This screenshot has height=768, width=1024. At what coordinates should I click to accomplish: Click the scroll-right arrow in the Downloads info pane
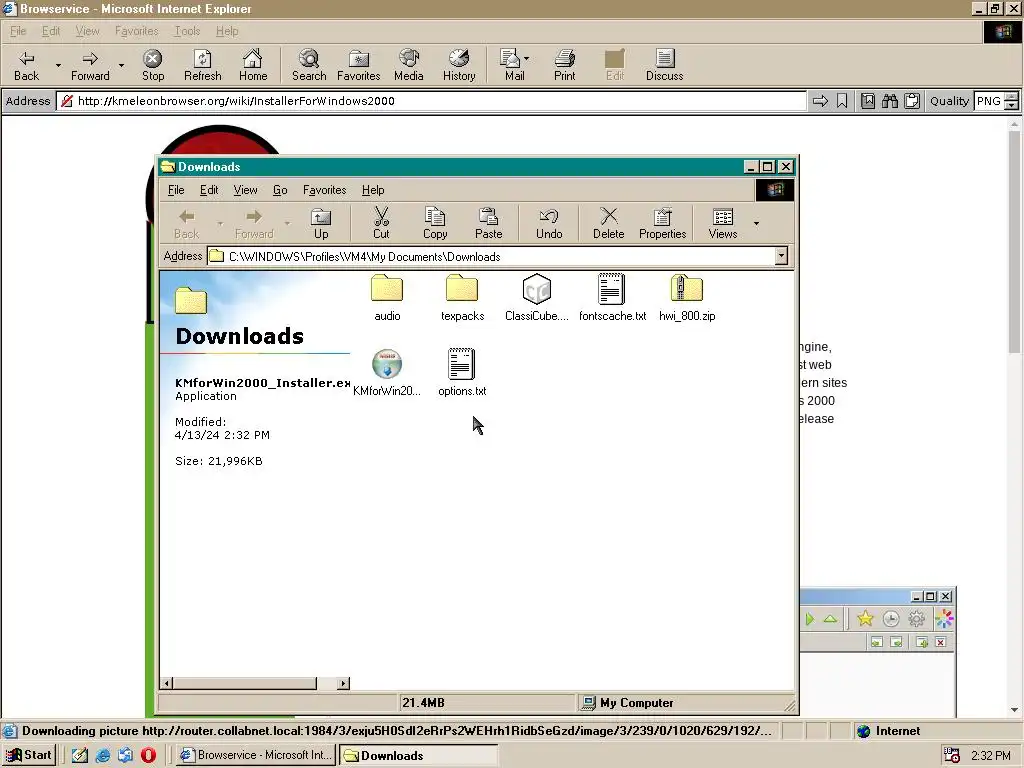344,683
